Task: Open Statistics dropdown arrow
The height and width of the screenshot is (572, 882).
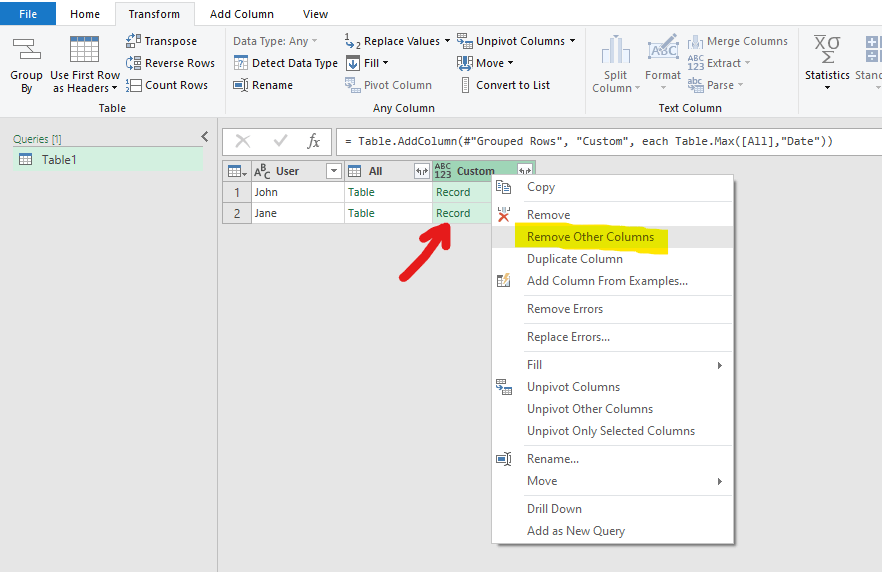Action: point(827,88)
